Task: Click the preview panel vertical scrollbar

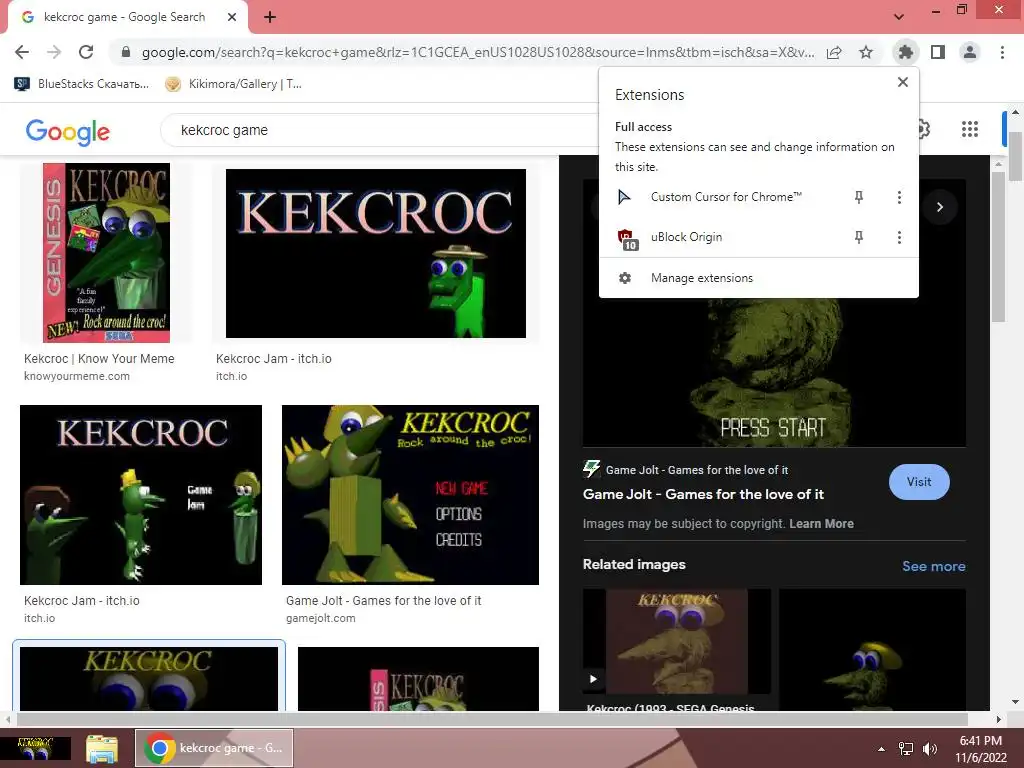Action: pyautogui.click(x=998, y=247)
